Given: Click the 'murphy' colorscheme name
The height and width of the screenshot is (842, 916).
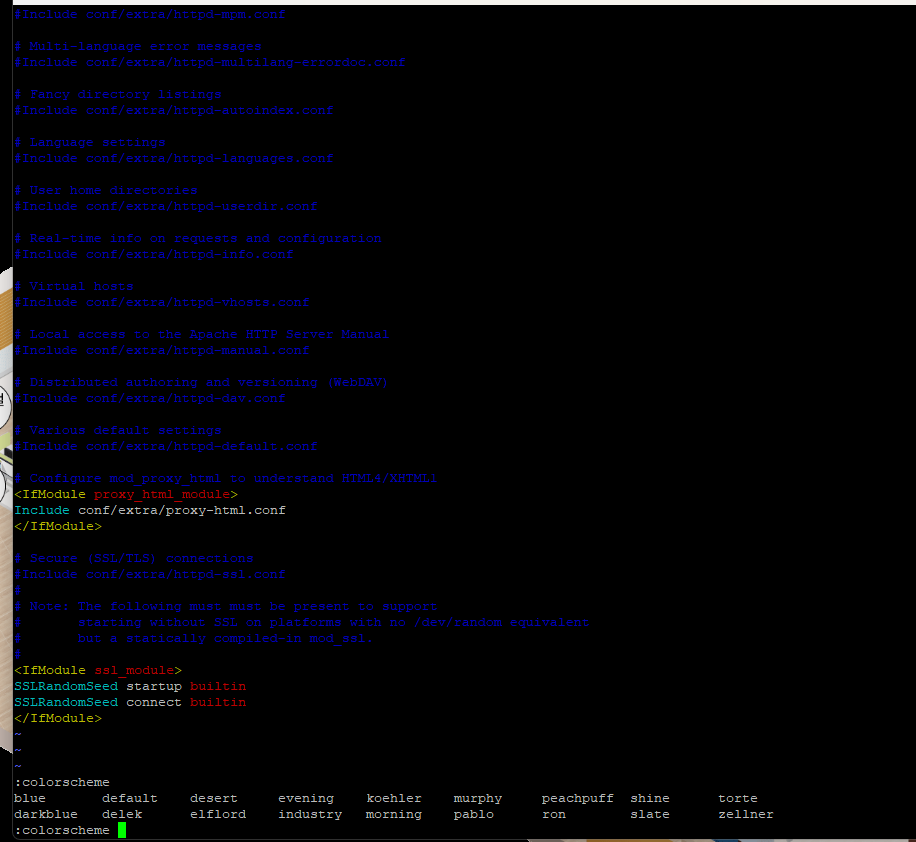Looking at the screenshot, I should (478, 798).
